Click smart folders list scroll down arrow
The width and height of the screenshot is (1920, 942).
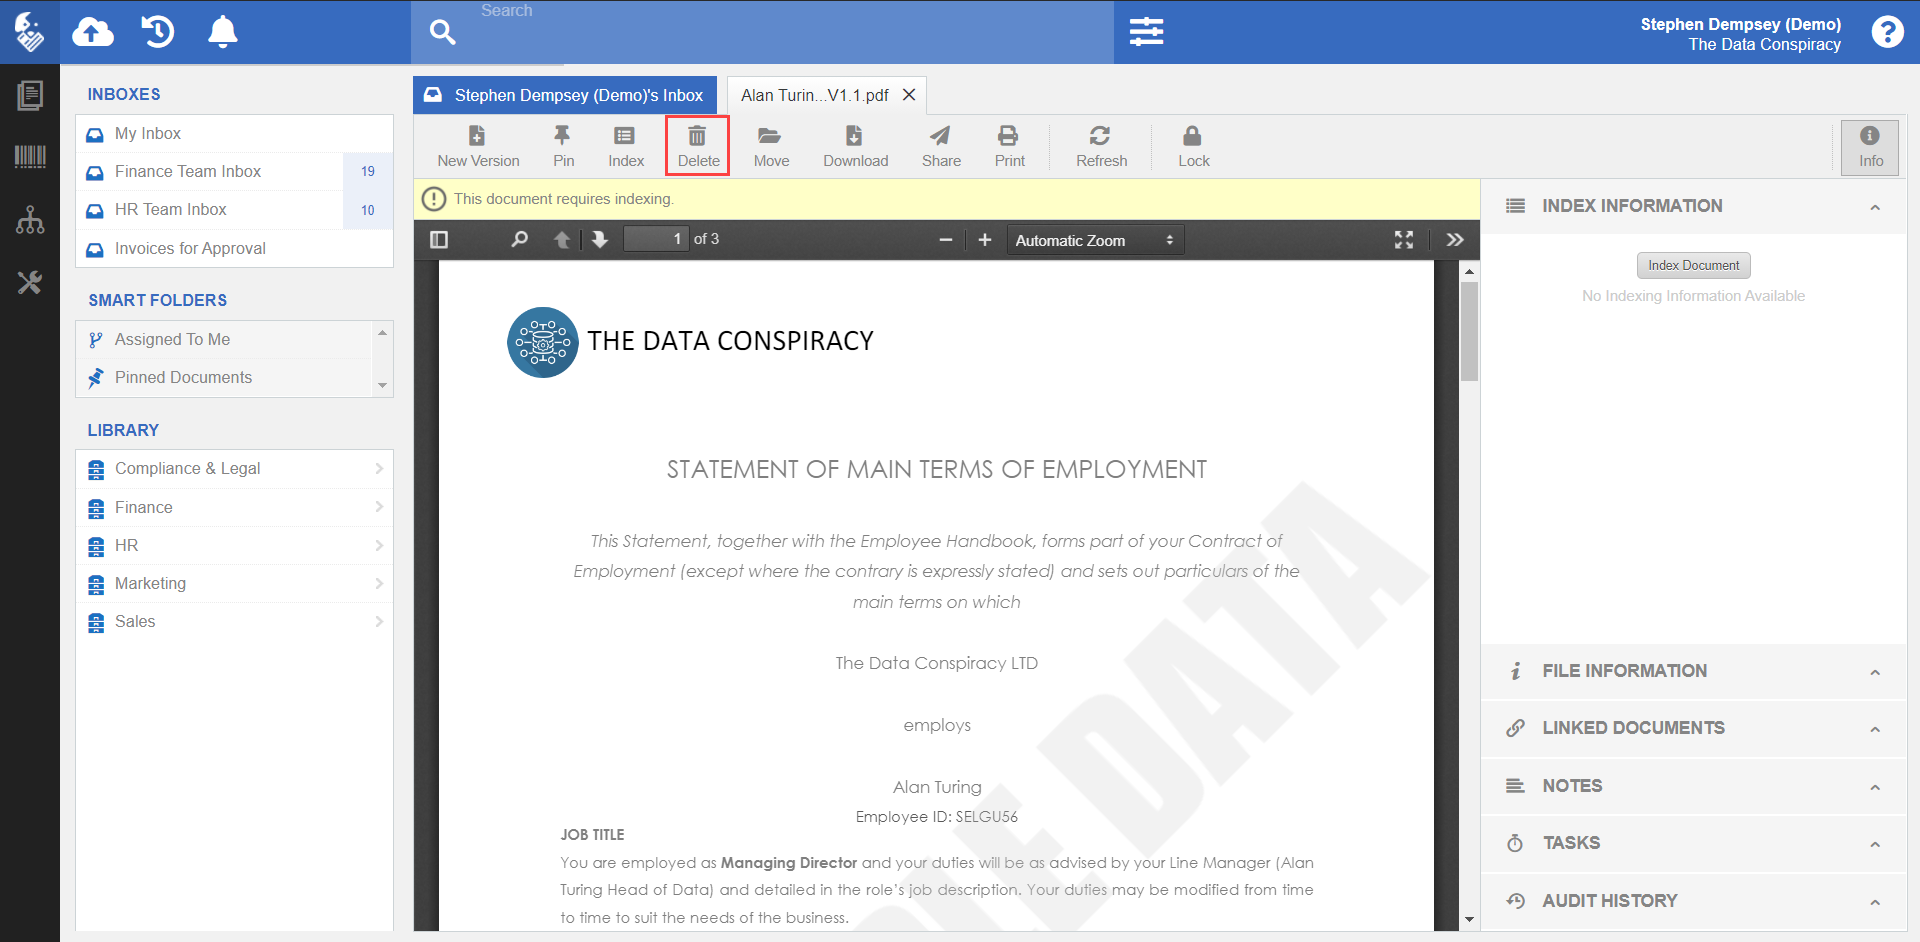[x=382, y=386]
